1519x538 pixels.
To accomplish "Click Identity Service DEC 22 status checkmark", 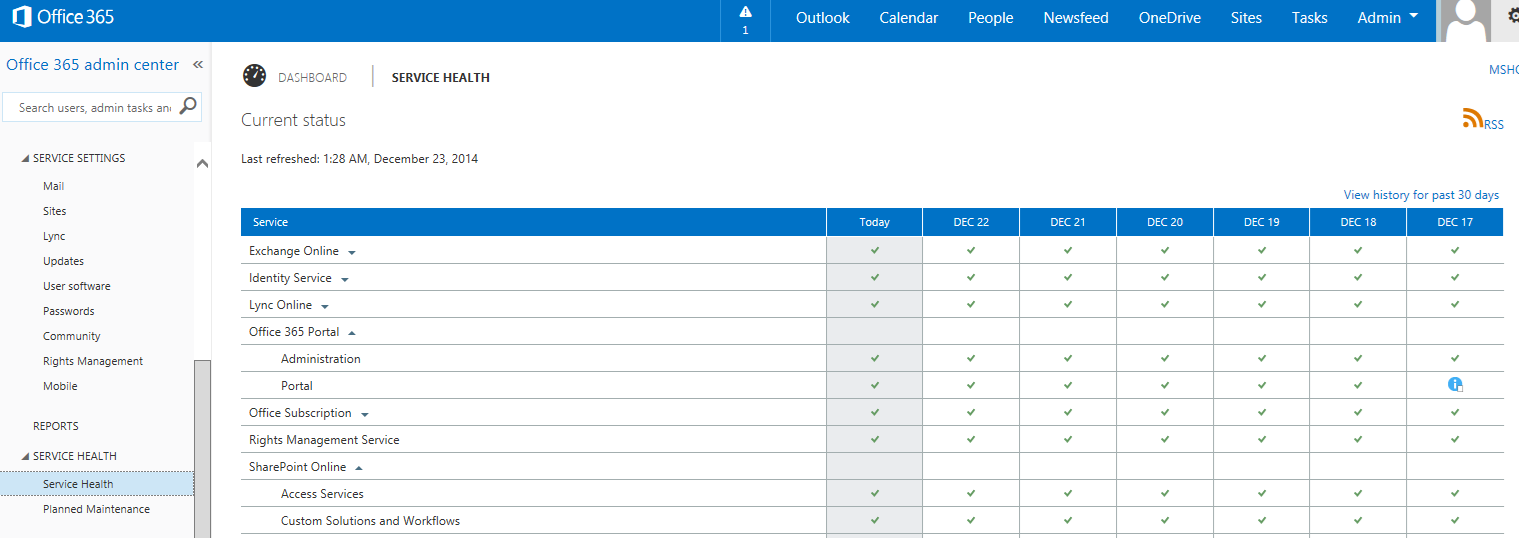I will point(971,277).
